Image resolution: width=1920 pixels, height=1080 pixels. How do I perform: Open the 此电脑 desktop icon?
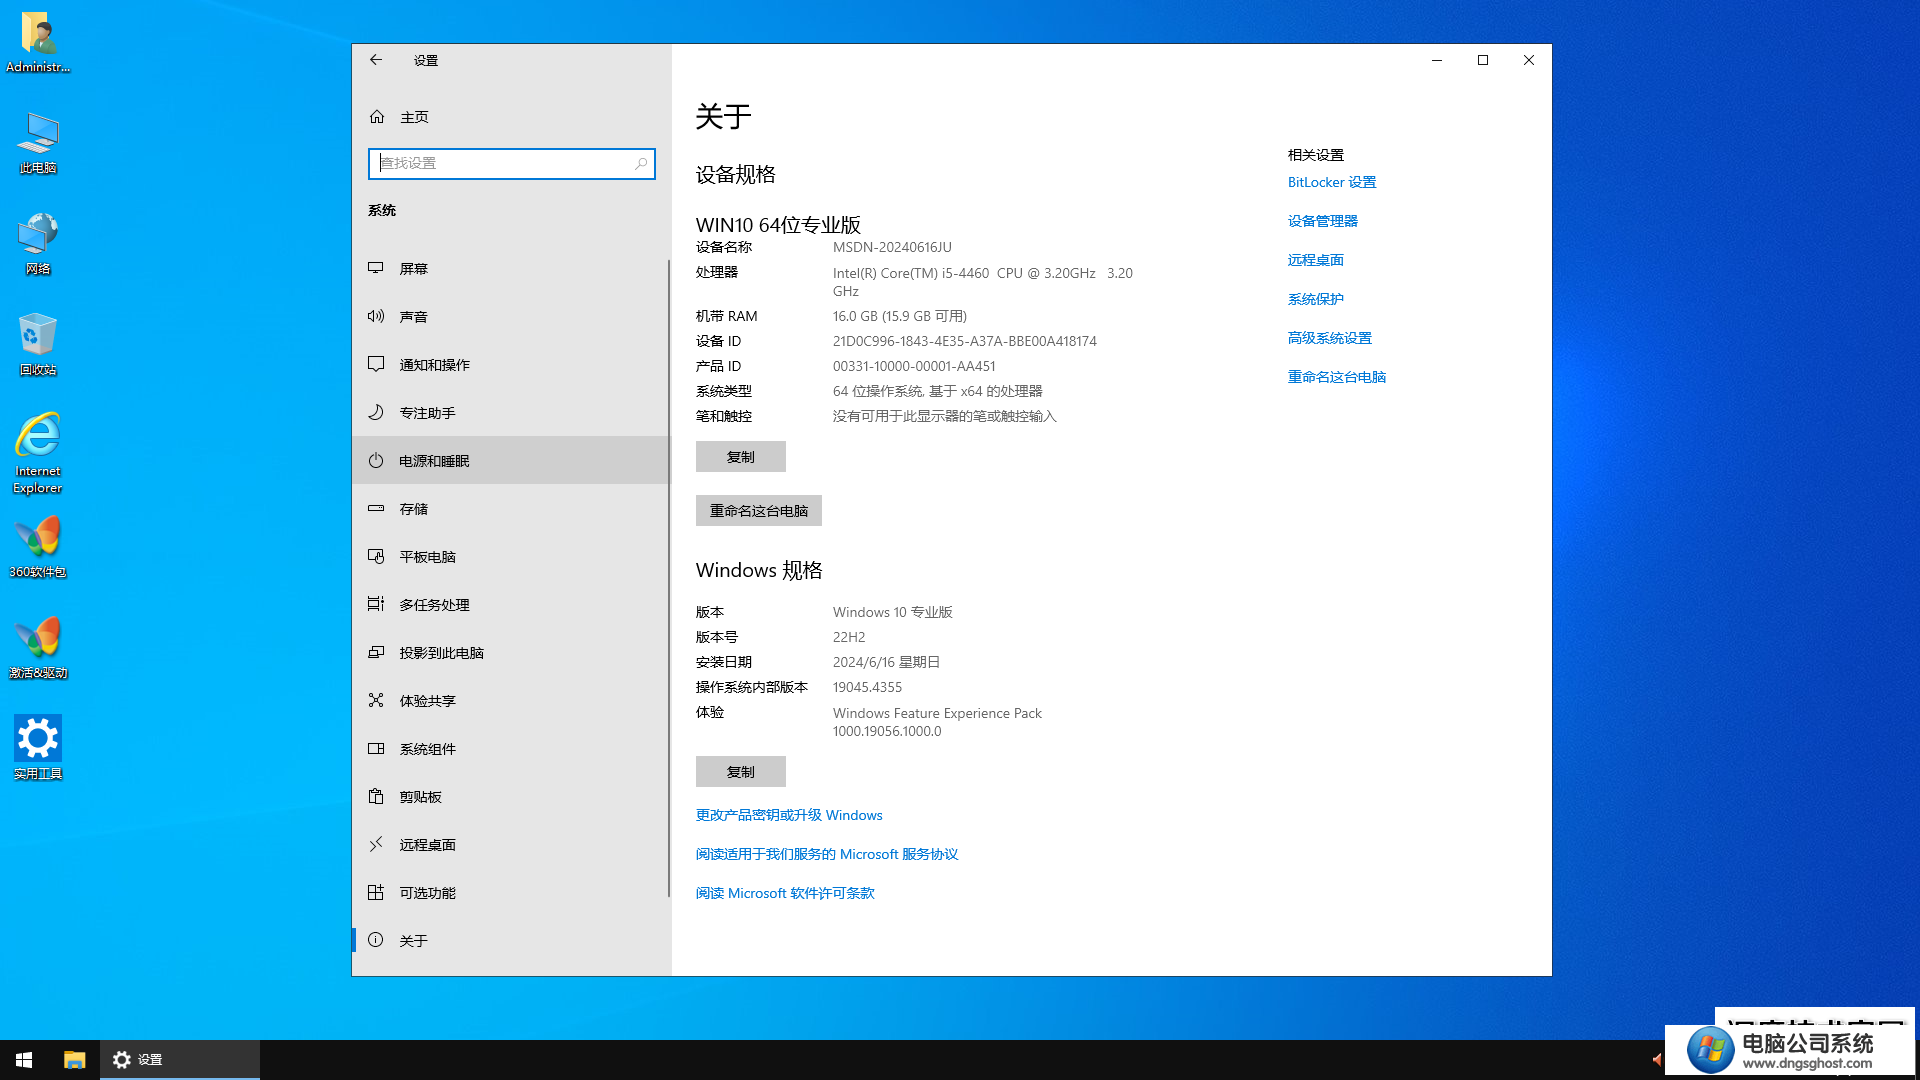[38, 142]
